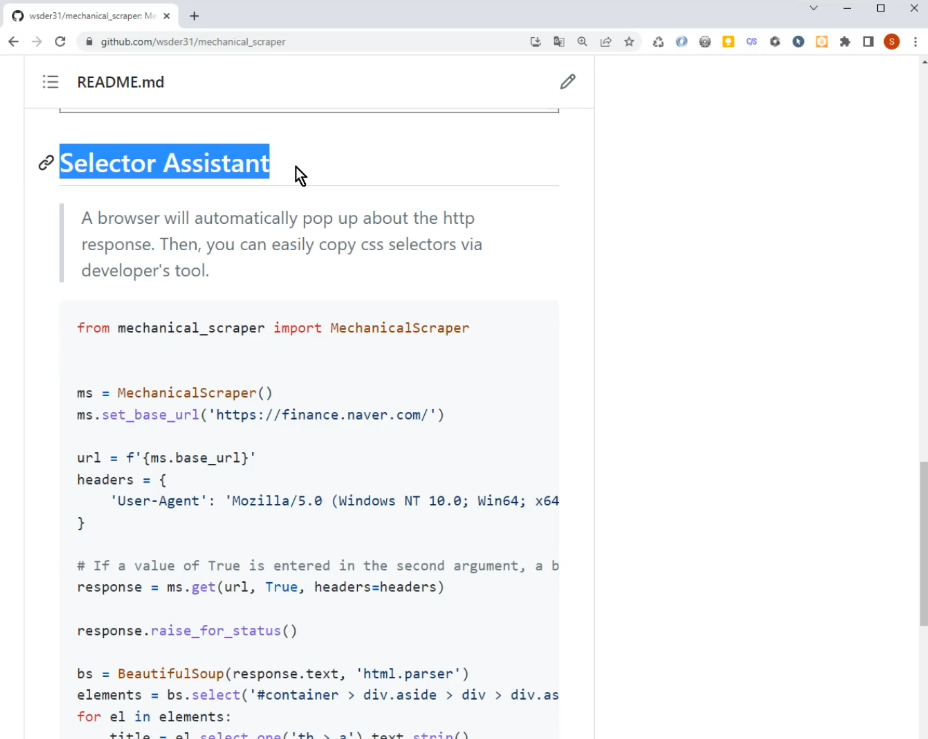The width and height of the screenshot is (928, 739).
Task: Go forward with the browser arrow
Action: (37, 41)
